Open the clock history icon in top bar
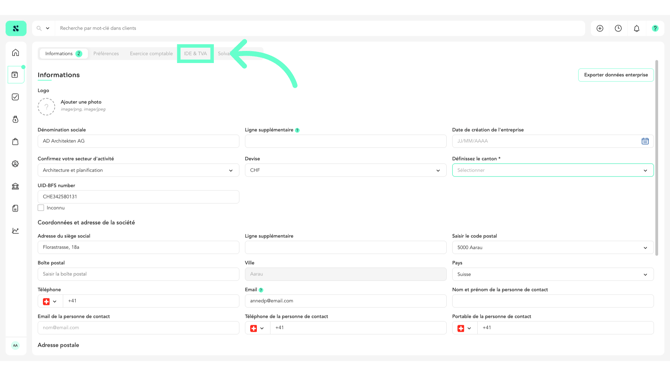 click(x=618, y=28)
